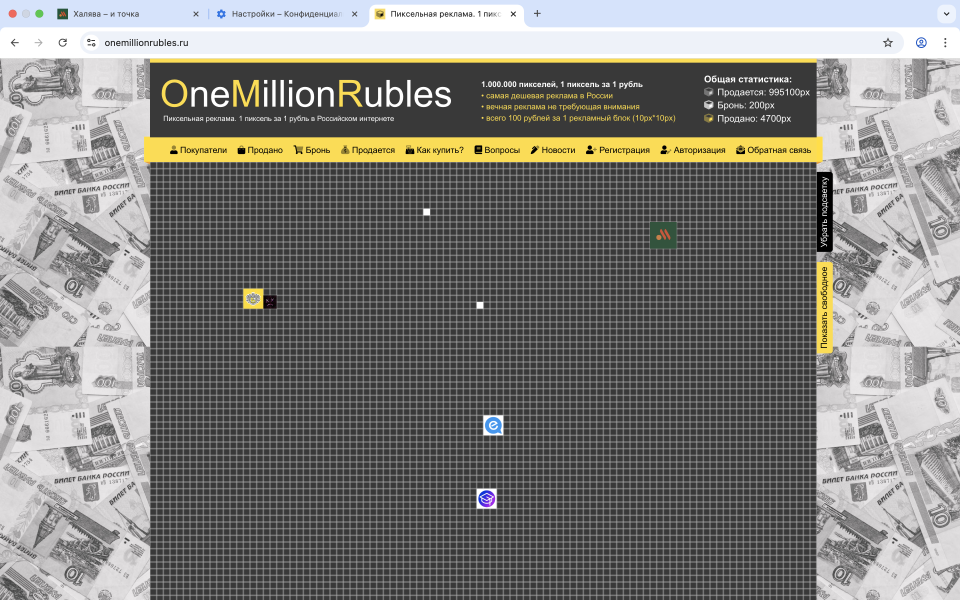Click the Регистрация link

618,150
